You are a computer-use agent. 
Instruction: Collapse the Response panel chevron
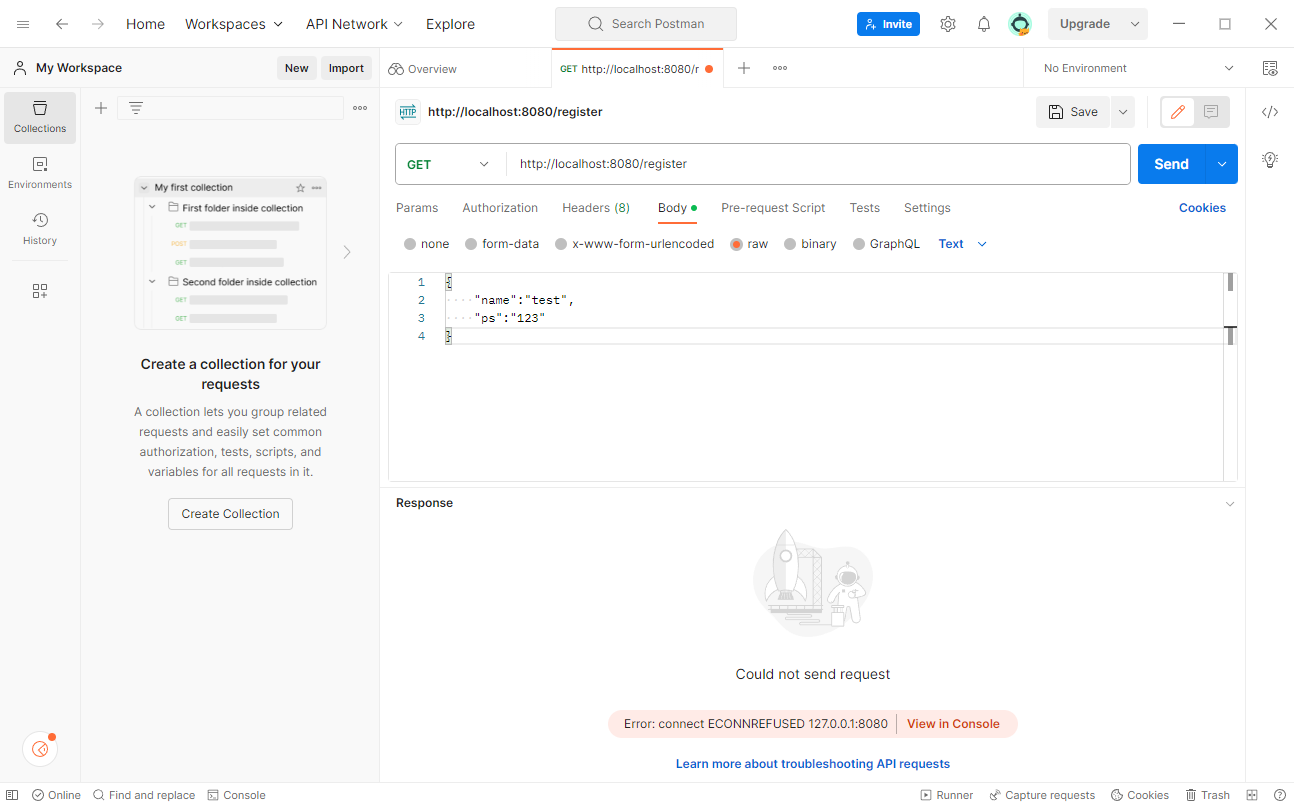[1230, 504]
